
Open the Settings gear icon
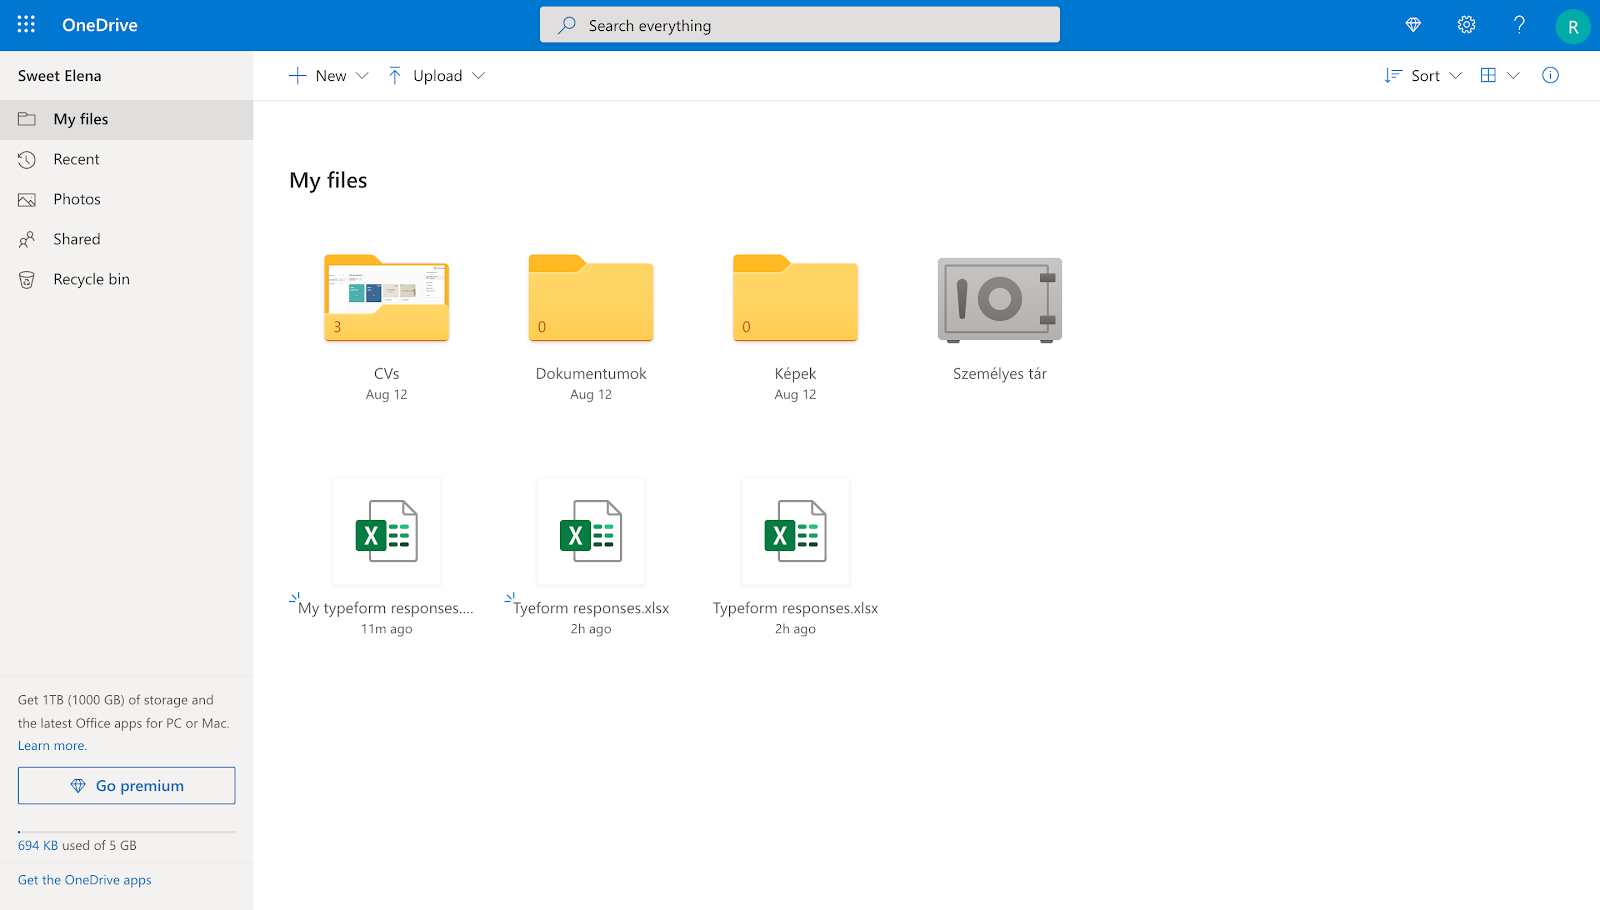1466,25
